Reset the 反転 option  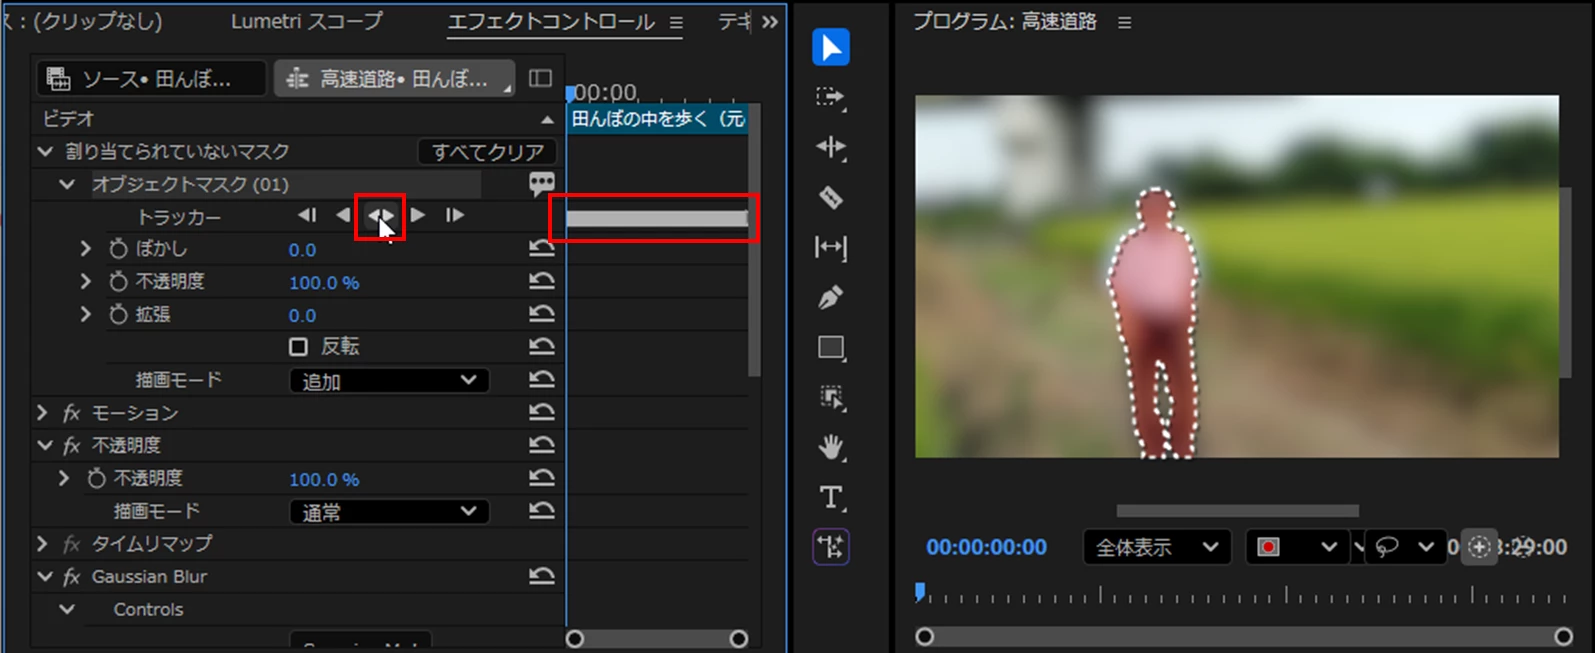541,347
